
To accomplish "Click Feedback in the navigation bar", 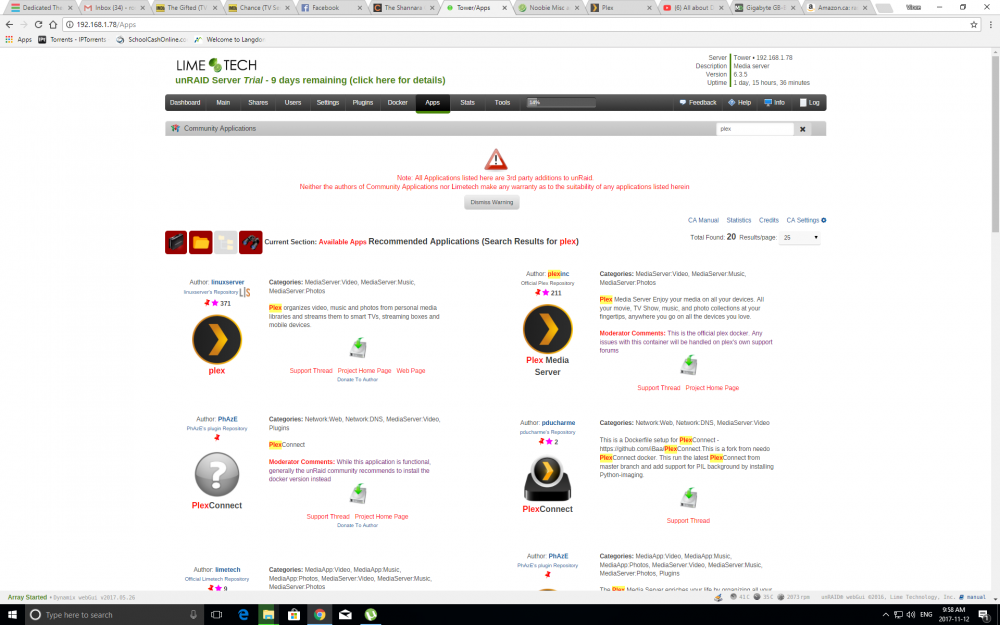I will click(x=698, y=103).
